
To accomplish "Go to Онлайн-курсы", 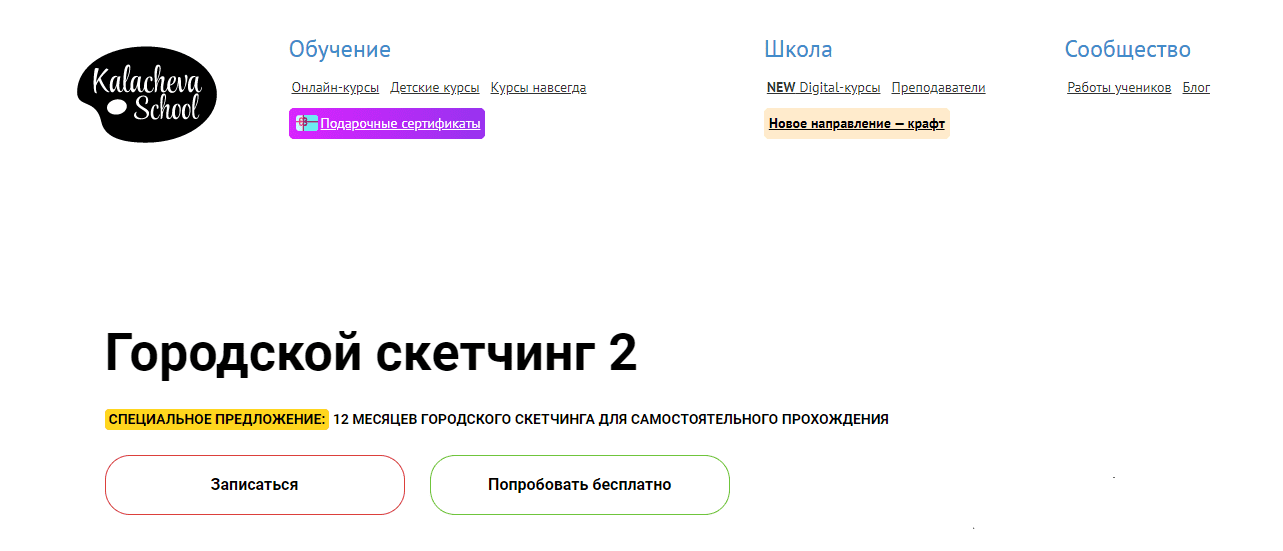I will pos(335,88).
